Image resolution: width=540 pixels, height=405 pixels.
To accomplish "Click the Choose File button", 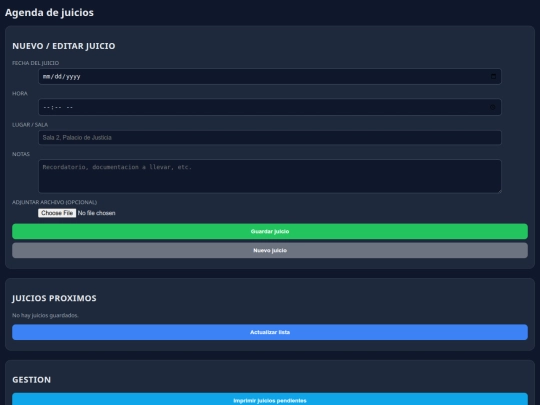I will tap(57, 213).
